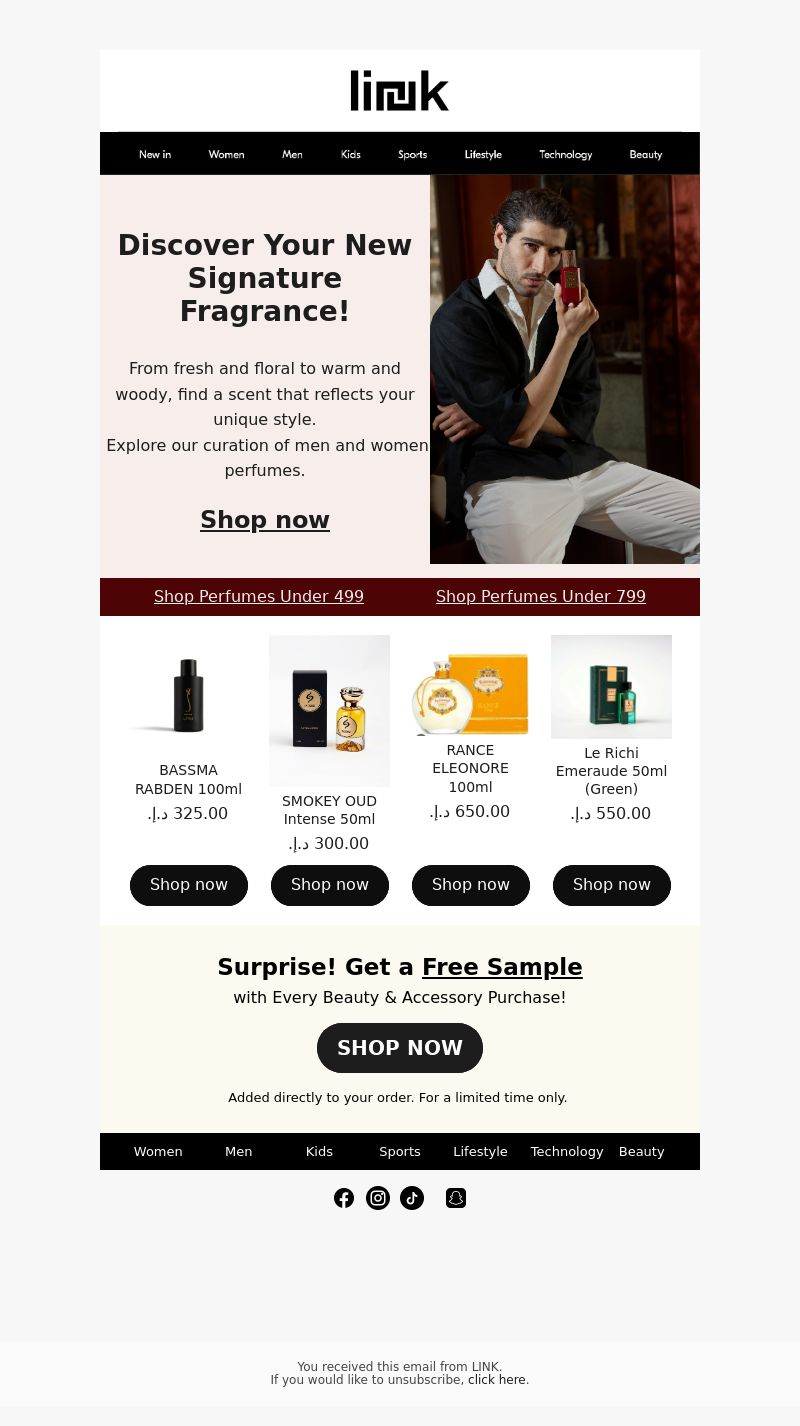
Task: Follow the Shop Perfumes Under 499 link
Action: point(259,597)
